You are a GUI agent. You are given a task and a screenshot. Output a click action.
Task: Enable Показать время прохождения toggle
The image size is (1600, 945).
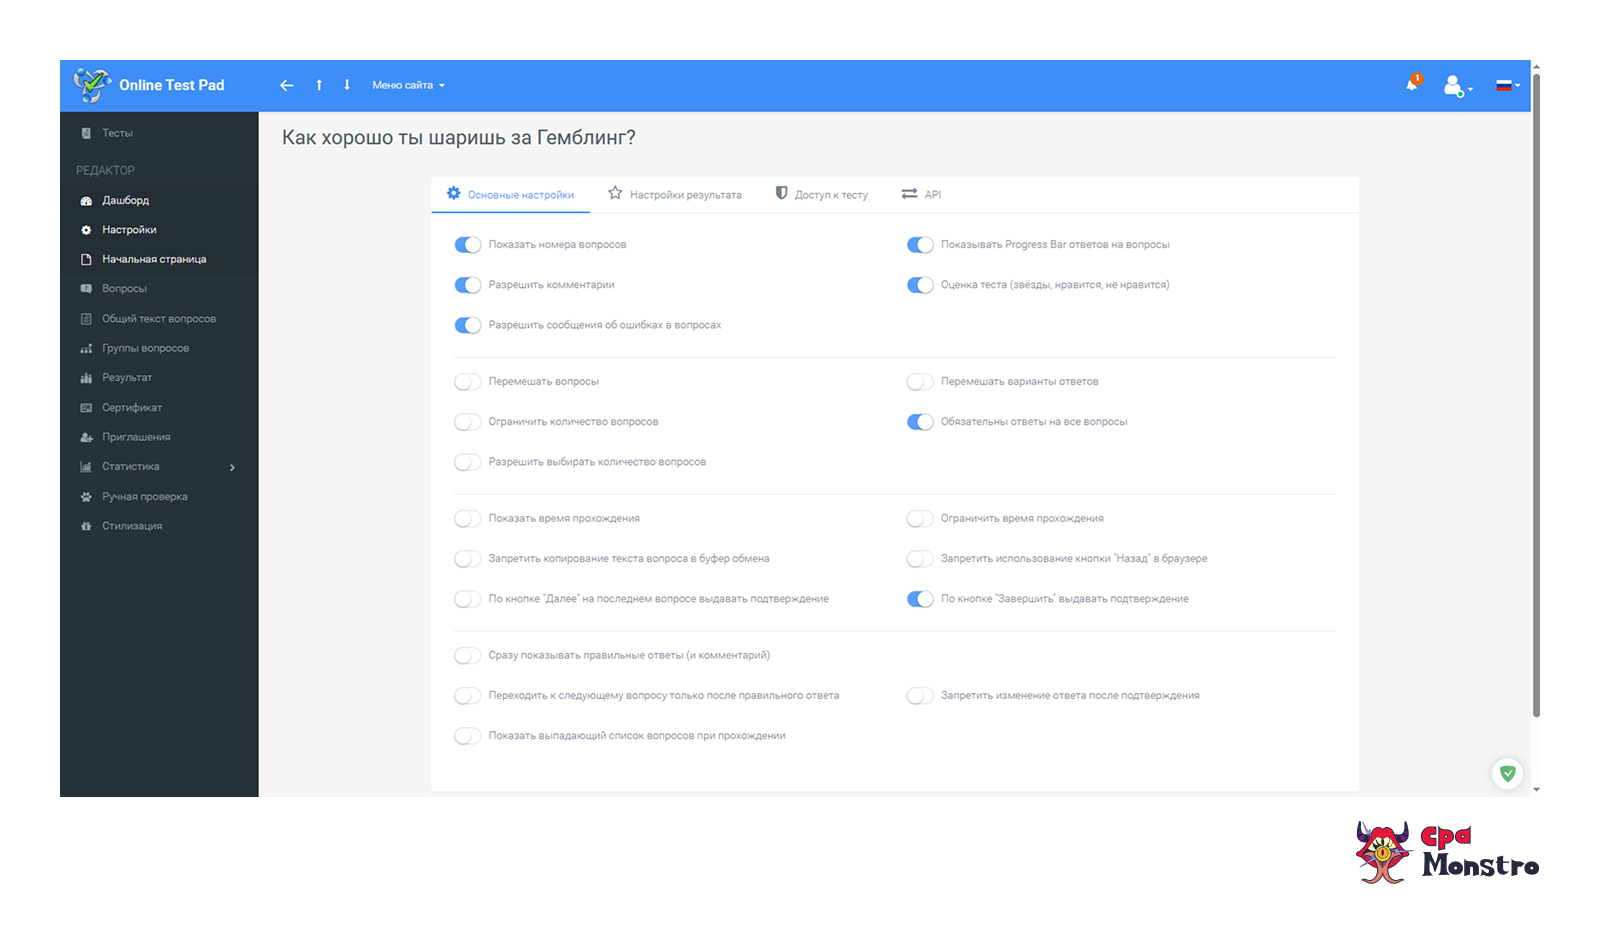(468, 519)
